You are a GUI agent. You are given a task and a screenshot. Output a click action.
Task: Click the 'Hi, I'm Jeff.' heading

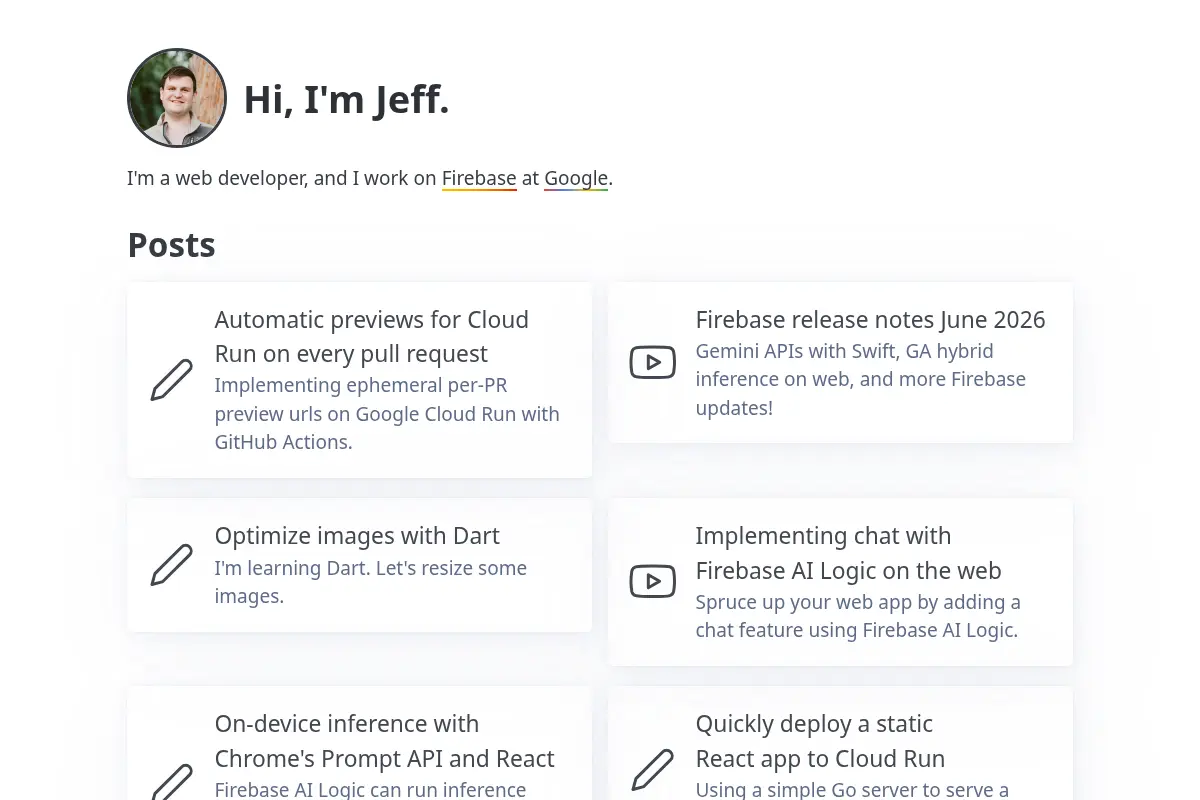[x=346, y=99]
